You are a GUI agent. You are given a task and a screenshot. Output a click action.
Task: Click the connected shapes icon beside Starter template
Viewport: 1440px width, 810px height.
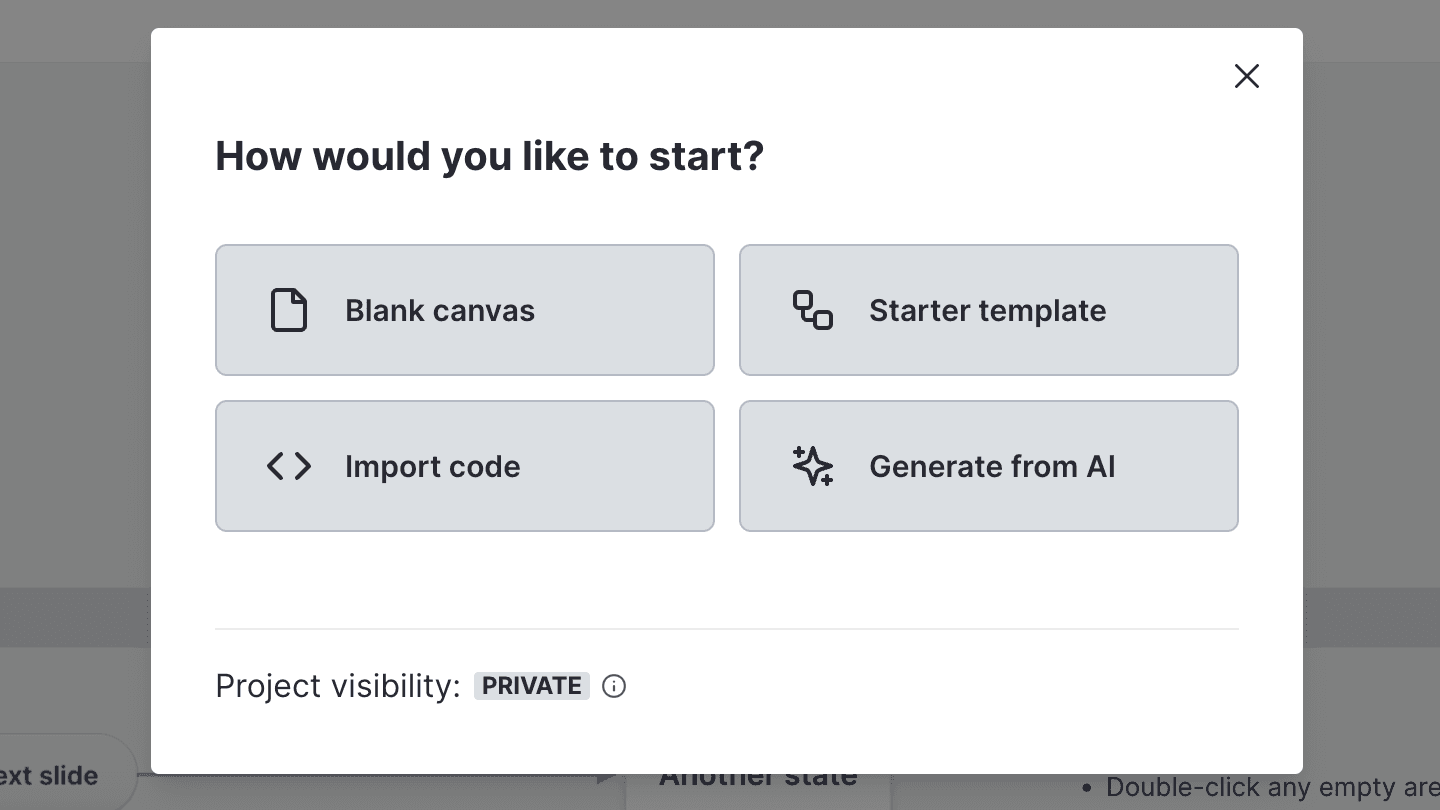(812, 310)
